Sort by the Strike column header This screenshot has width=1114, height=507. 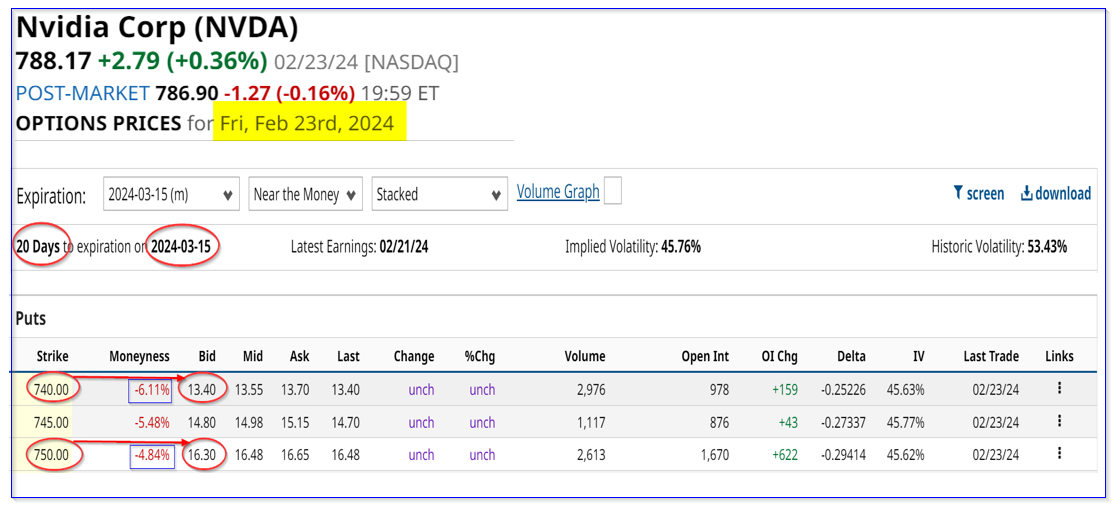53,356
